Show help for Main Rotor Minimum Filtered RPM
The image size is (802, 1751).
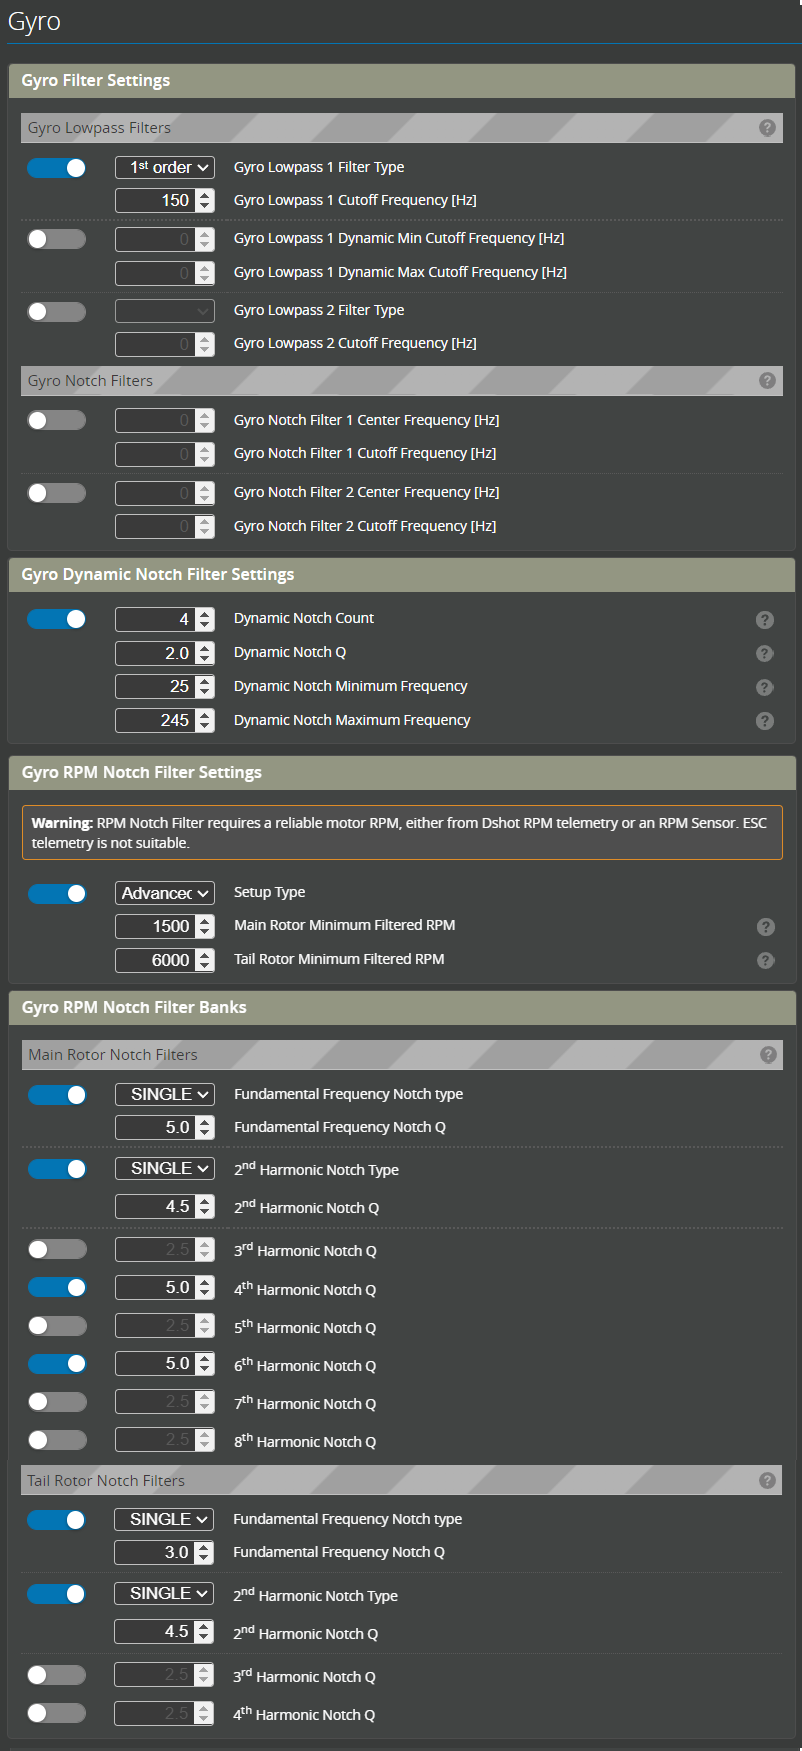click(765, 927)
